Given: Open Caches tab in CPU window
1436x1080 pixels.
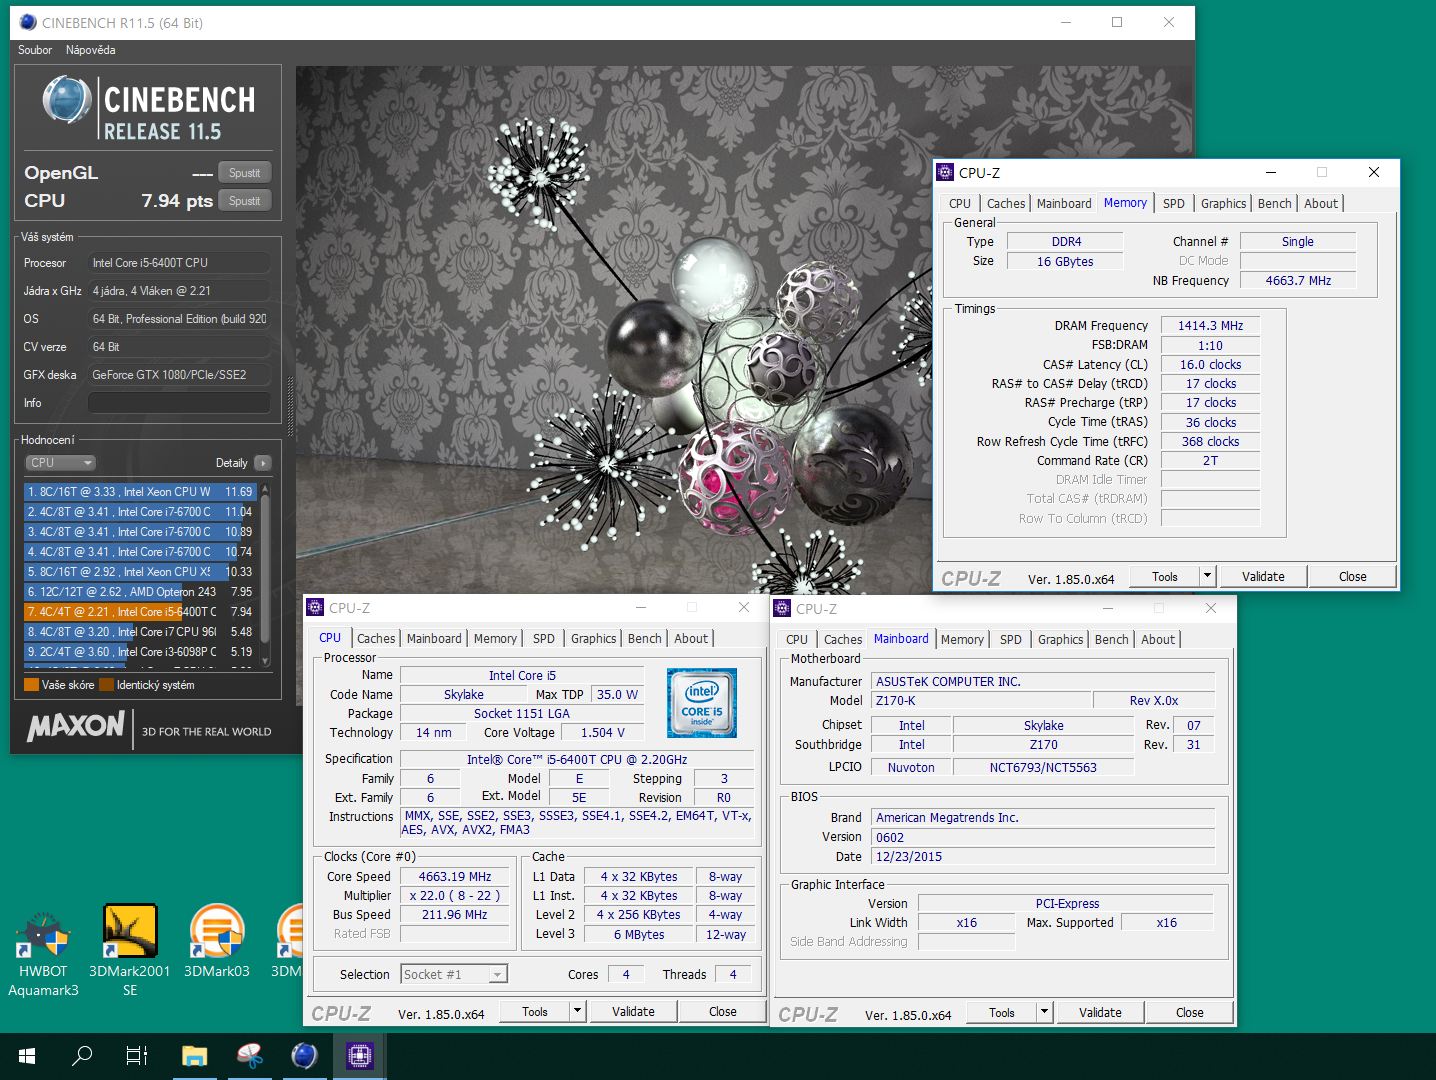Looking at the screenshot, I should pos(376,638).
